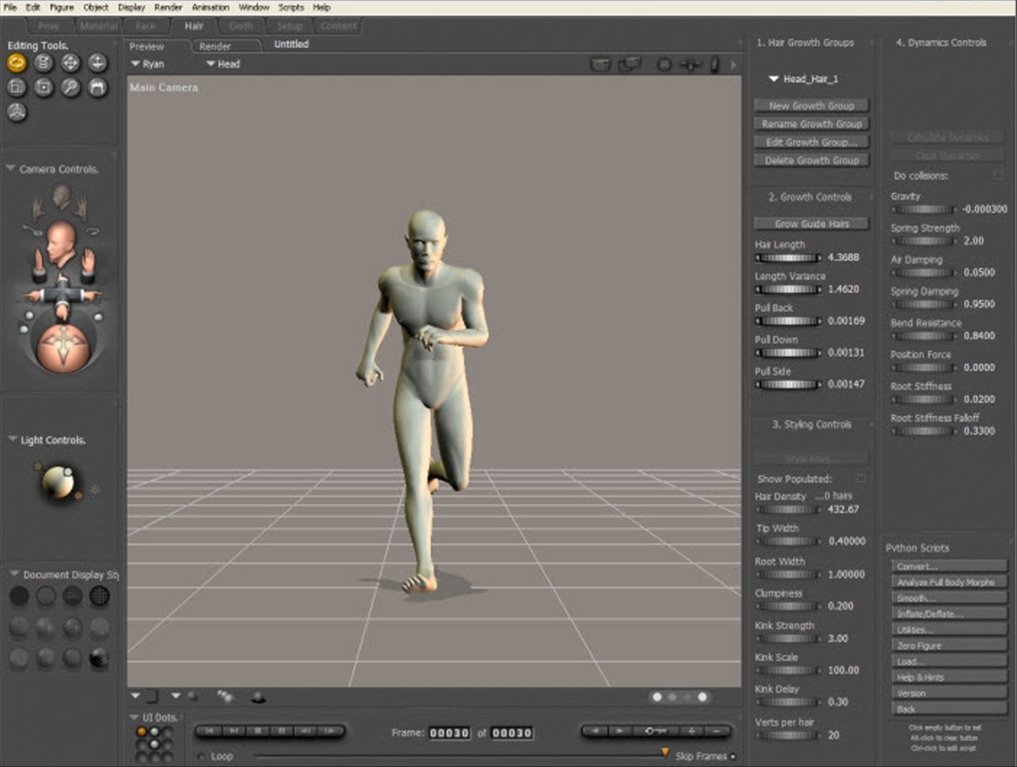Click New Growth Group button
This screenshot has width=1017, height=767.
click(811, 106)
